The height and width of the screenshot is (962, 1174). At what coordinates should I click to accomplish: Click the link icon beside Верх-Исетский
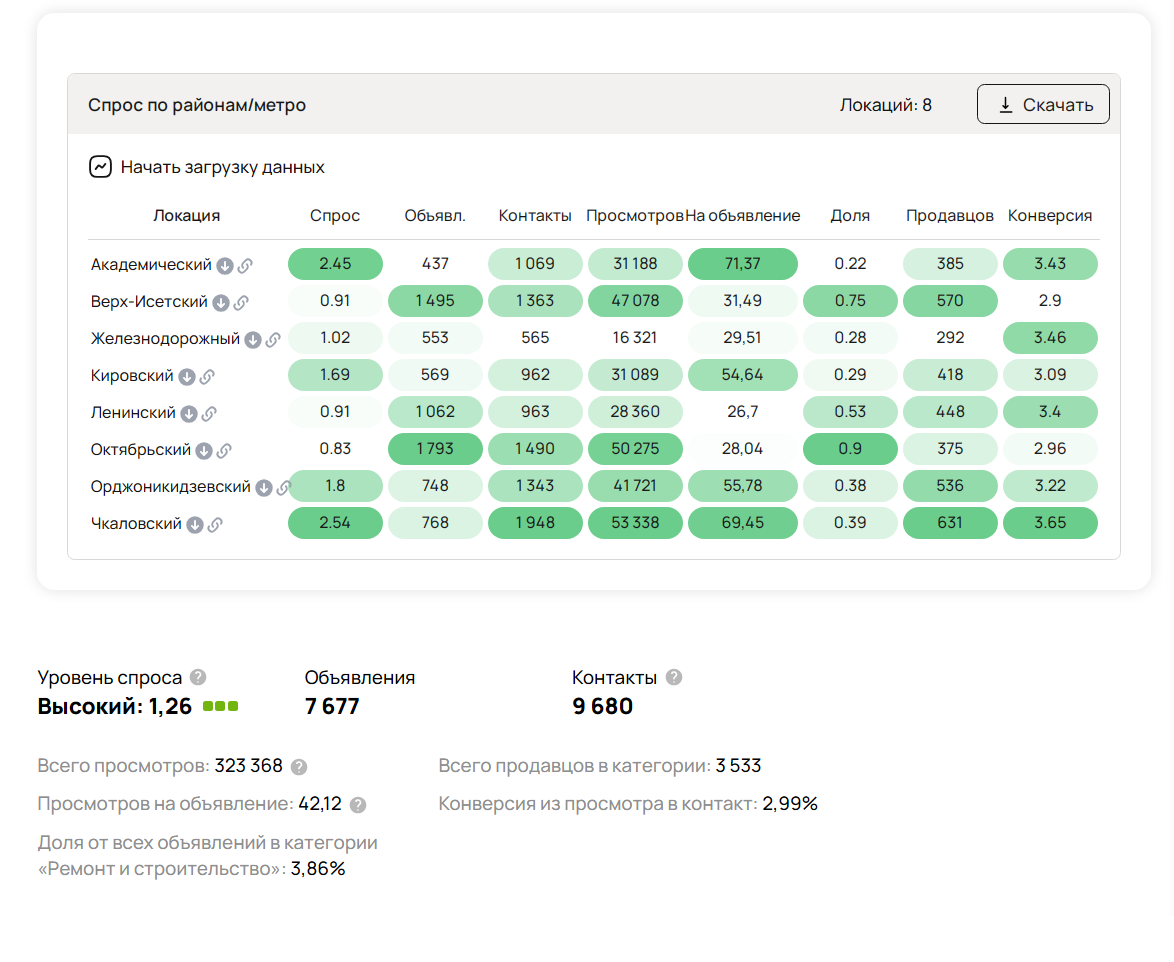[241, 302]
